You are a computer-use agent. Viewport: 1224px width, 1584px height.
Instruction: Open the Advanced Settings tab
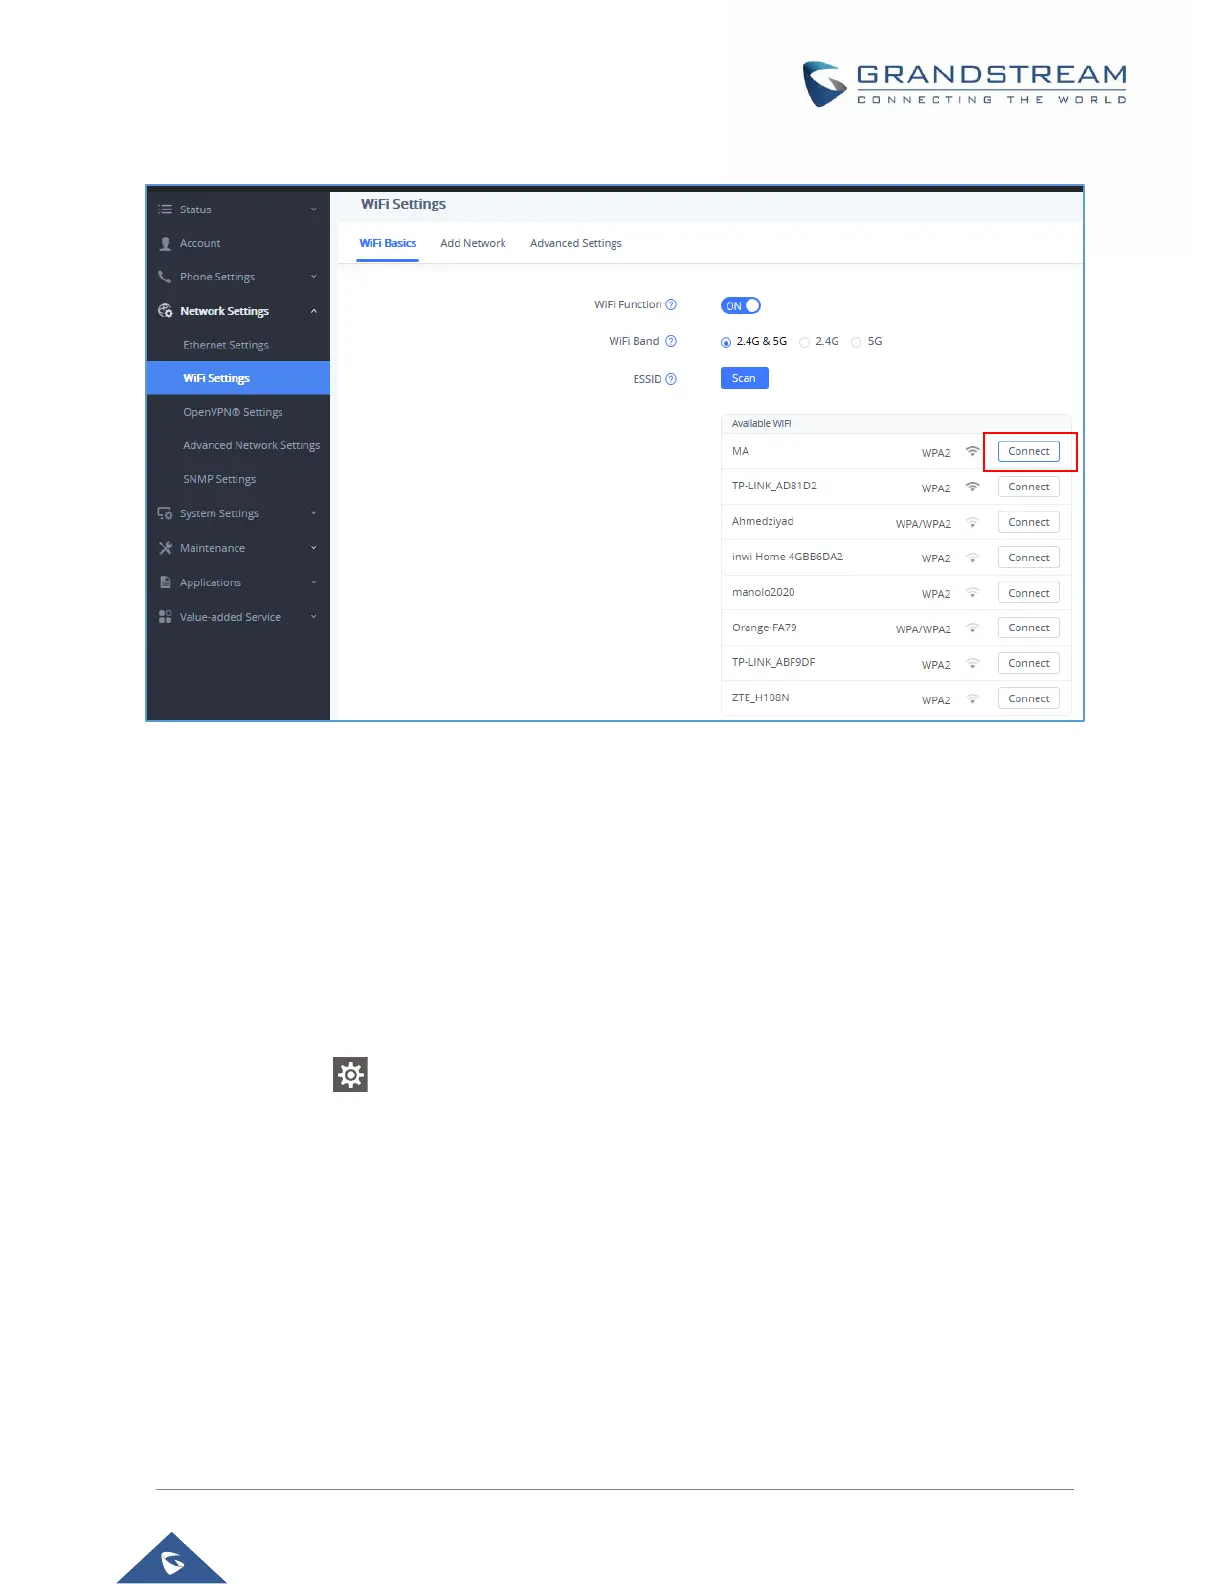[576, 243]
